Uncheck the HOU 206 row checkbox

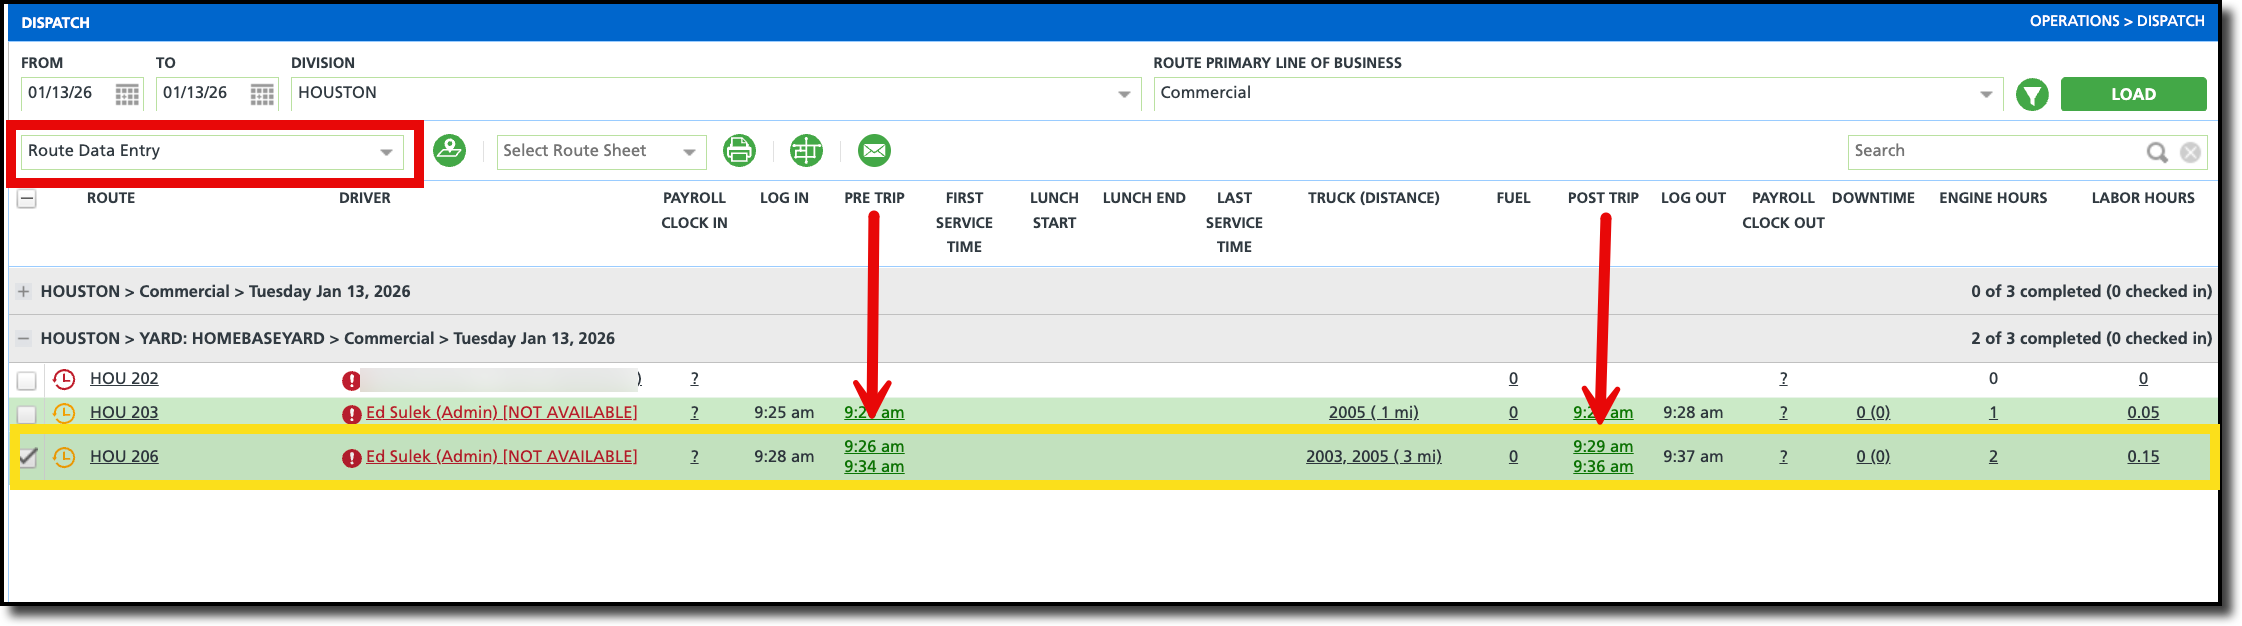pyautogui.click(x=27, y=458)
